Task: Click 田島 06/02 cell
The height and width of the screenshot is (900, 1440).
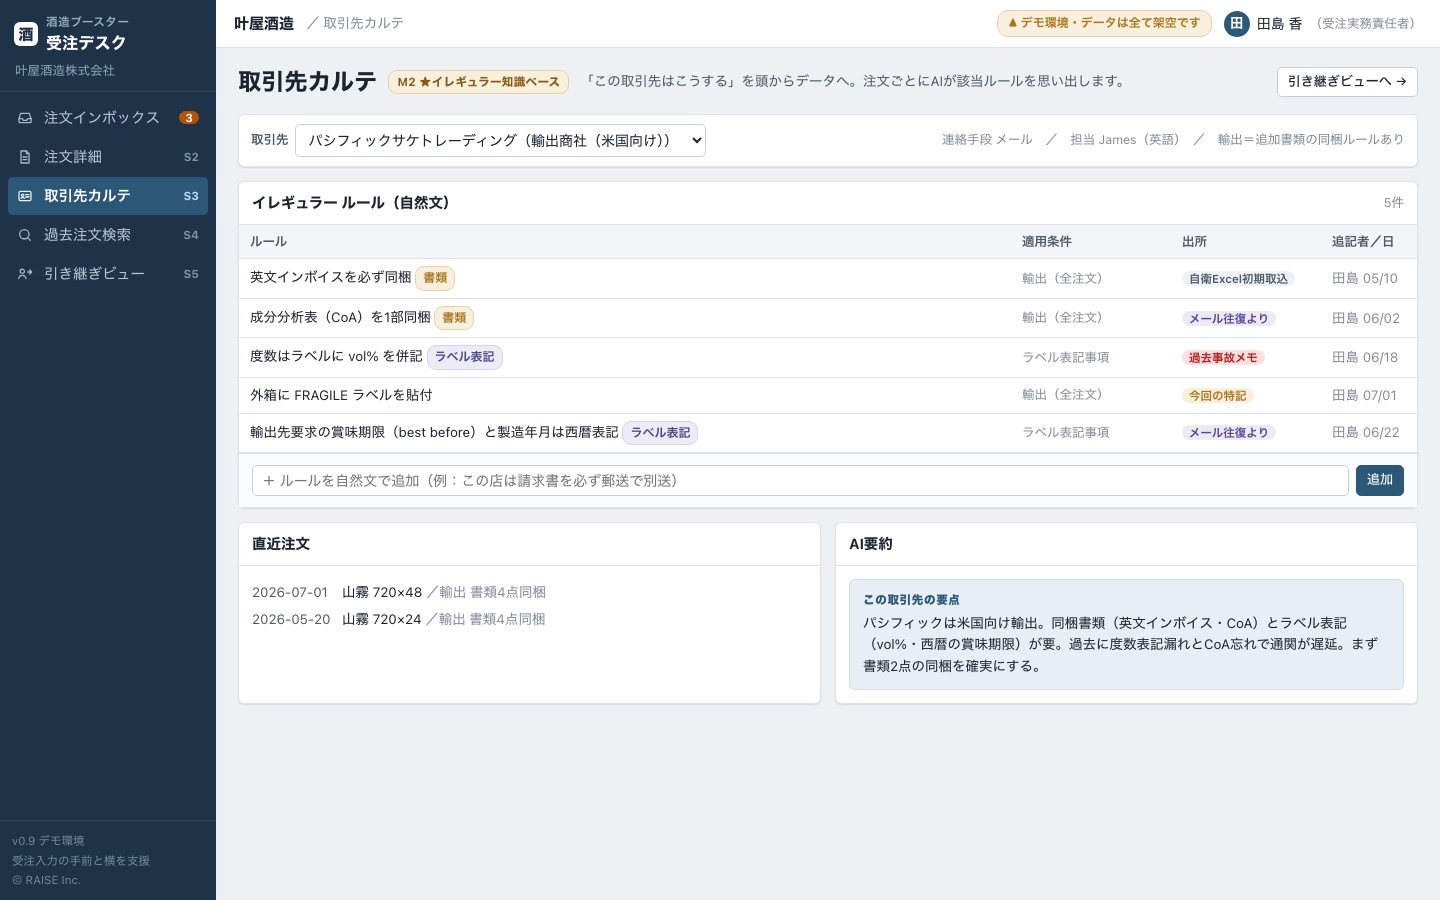Action: click(x=1366, y=319)
